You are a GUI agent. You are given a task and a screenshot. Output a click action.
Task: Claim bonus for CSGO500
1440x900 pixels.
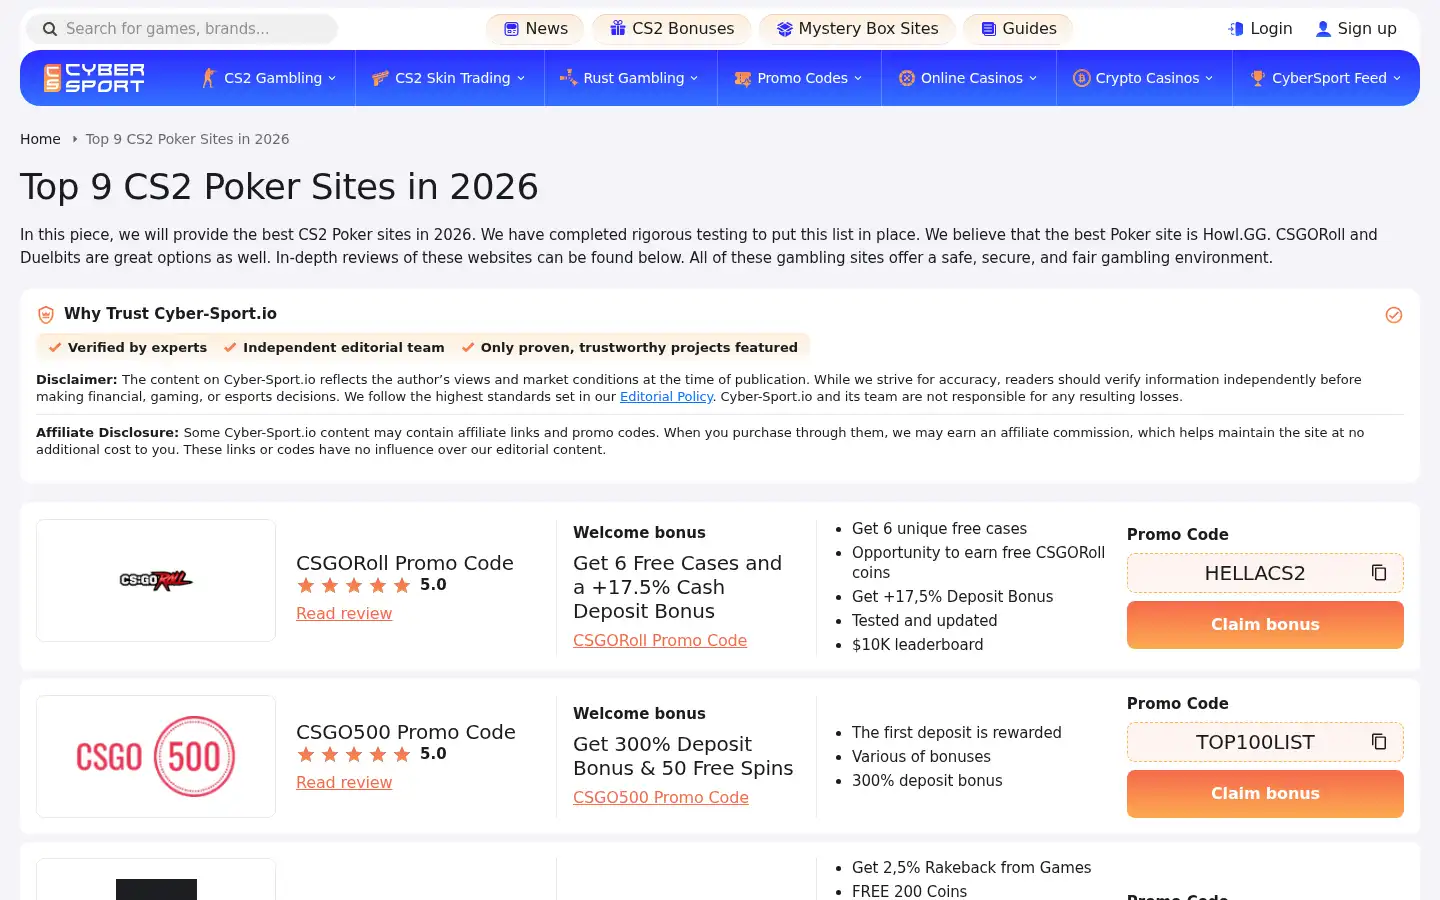pyautogui.click(x=1265, y=793)
